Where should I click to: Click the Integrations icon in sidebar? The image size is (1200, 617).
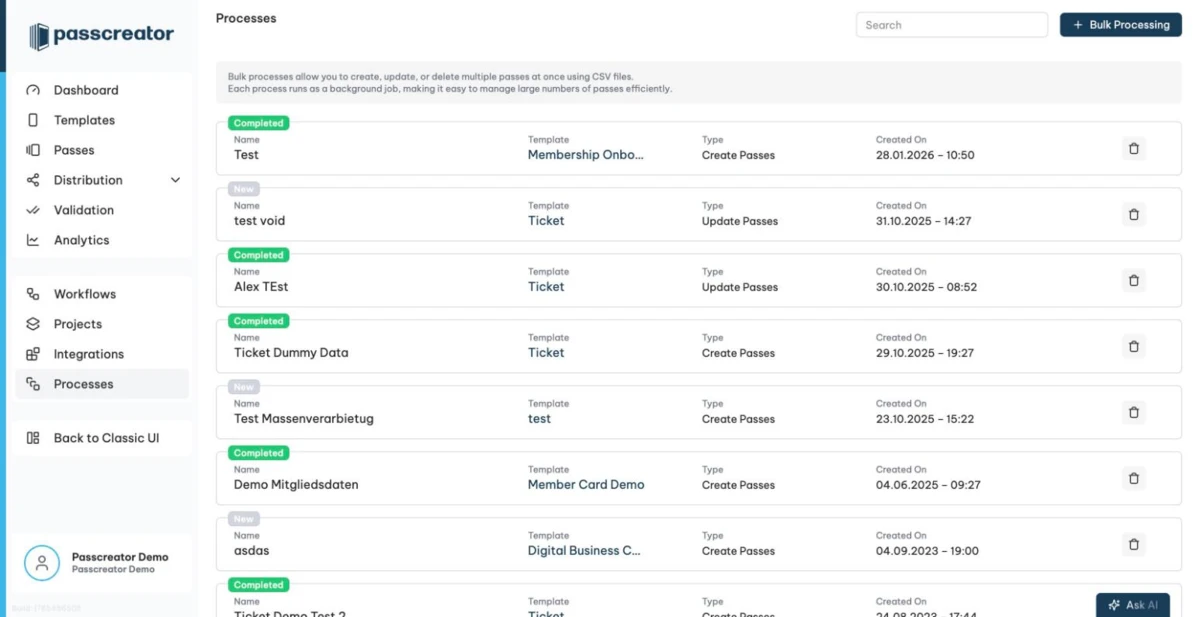(33, 354)
